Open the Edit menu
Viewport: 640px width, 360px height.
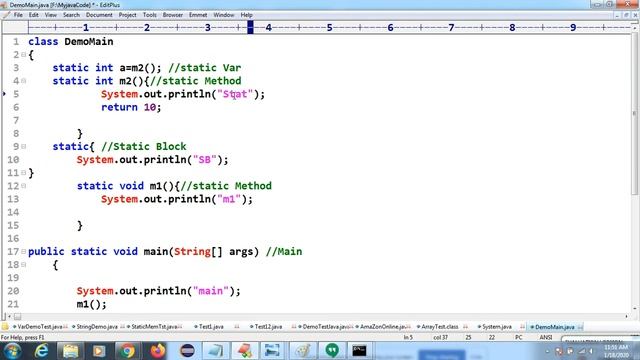(33, 15)
